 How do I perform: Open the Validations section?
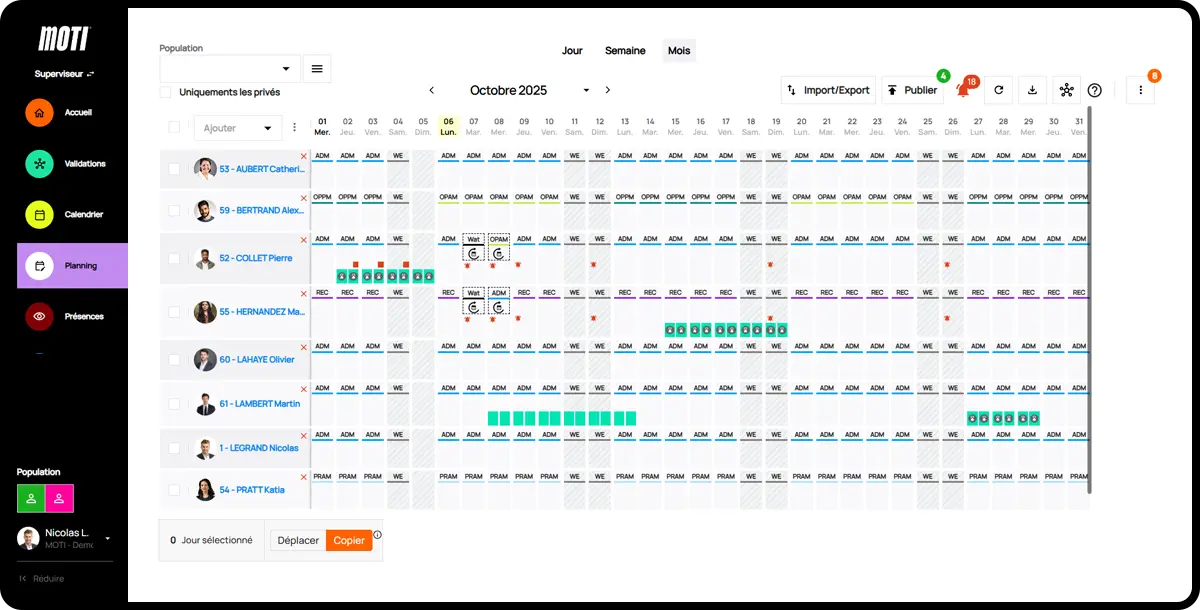tap(63, 163)
